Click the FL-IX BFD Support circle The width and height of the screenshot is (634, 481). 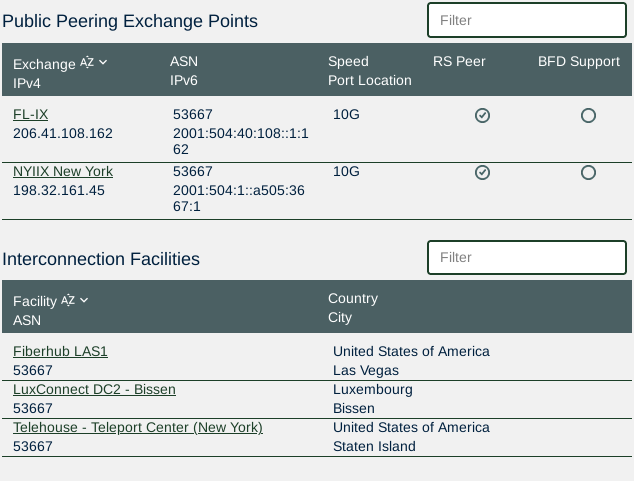[588, 116]
